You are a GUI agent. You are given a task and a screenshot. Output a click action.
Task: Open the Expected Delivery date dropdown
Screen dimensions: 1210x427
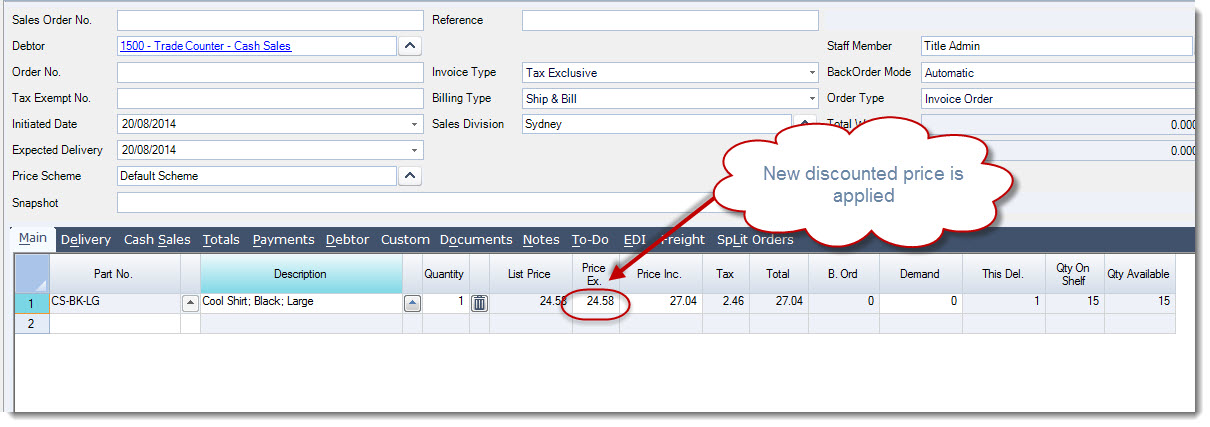tap(415, 150)
